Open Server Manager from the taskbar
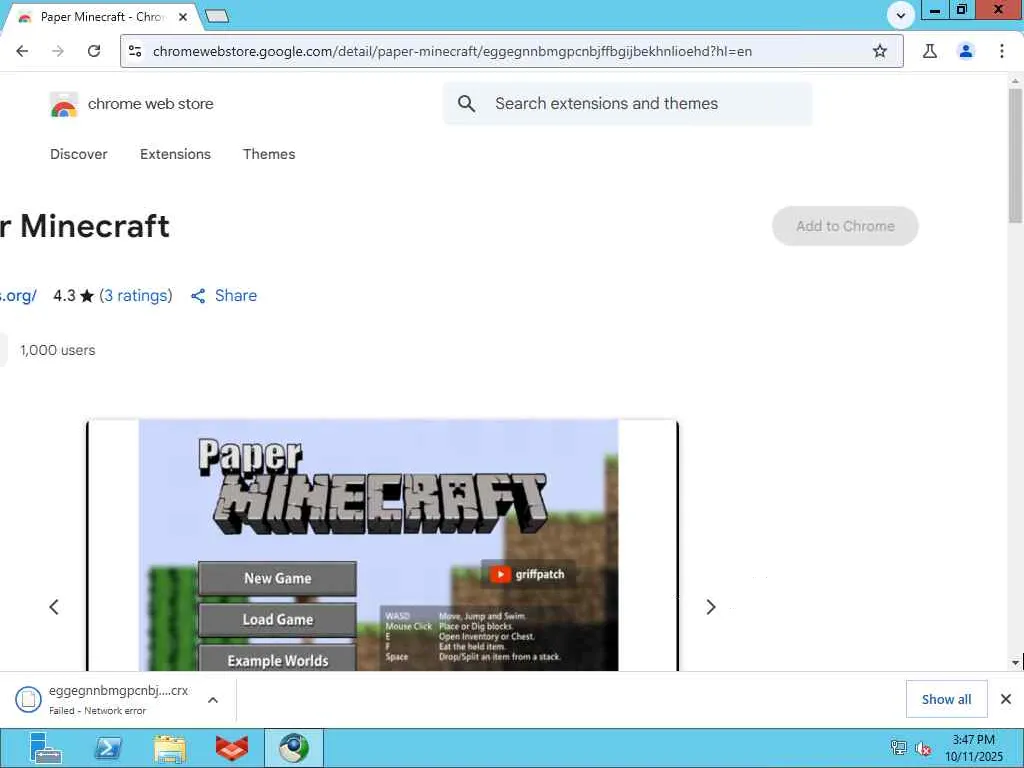This screenshot has width=1024, height=768. (x=46, y=748)
